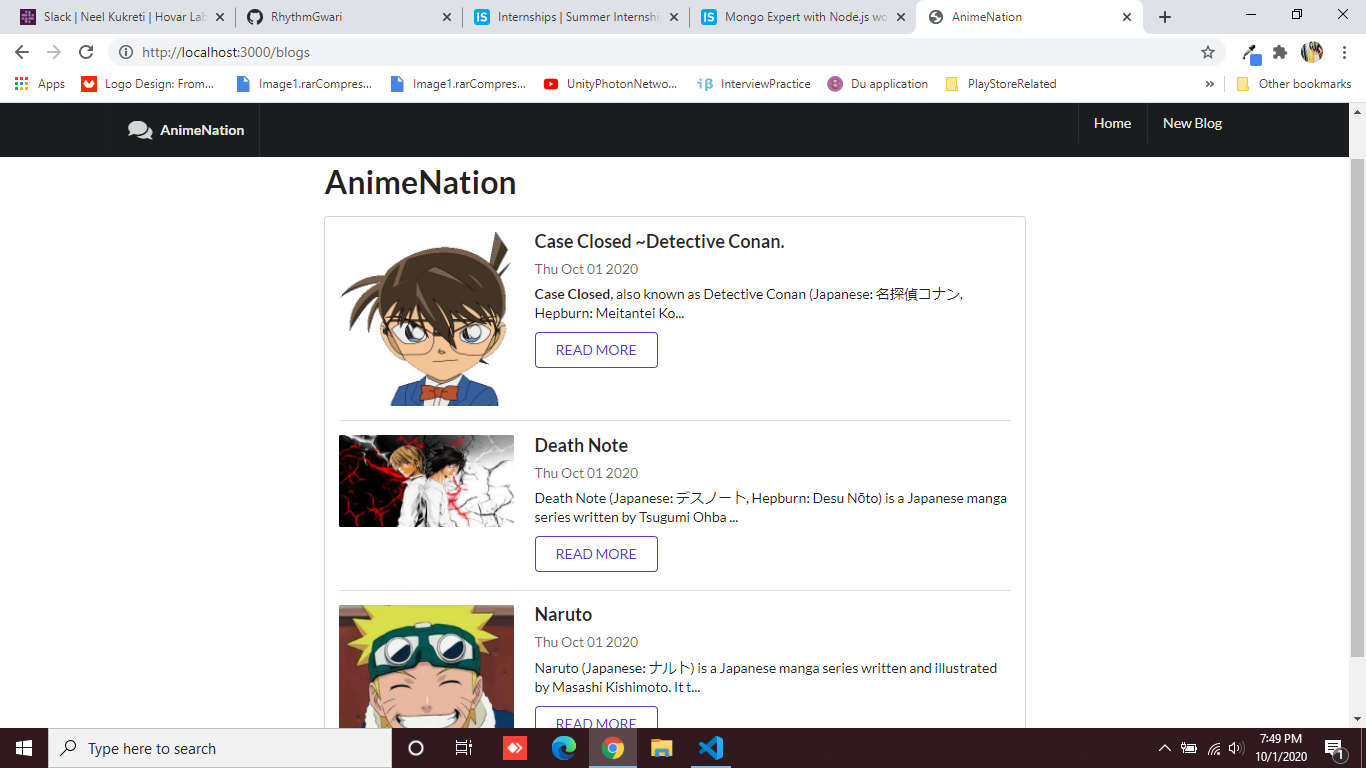Screen dimensions: 1366x768
Task: Click the bookmark star in the address bar
Action: [1206, 51]
